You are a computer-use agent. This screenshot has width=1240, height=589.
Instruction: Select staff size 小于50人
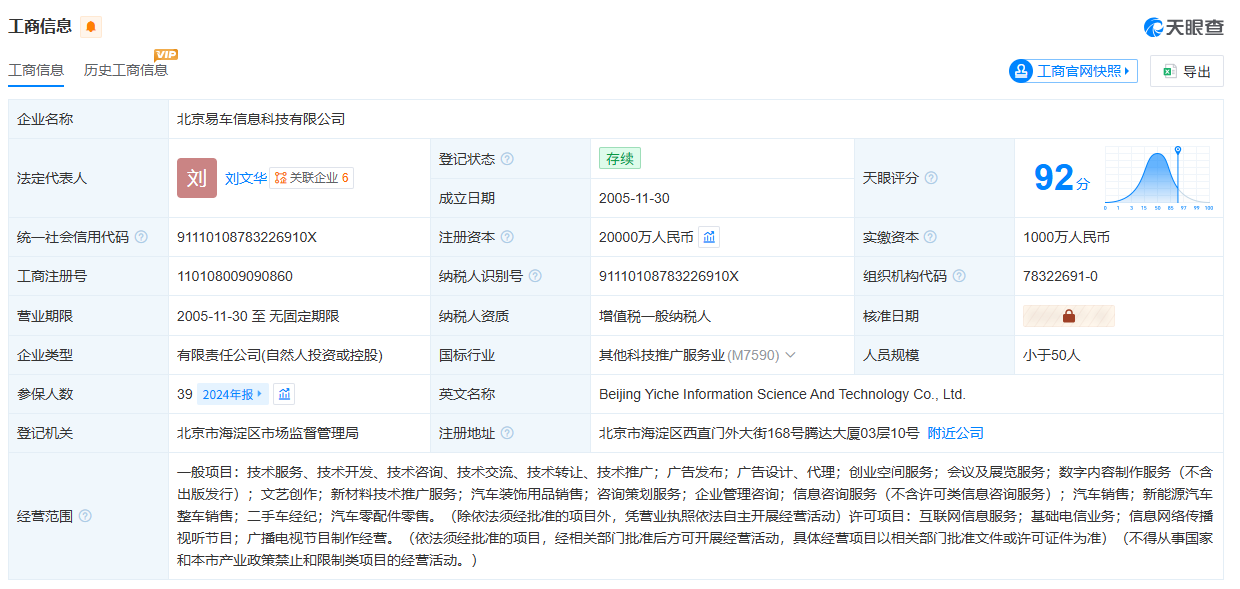[x=1052, y=355]
